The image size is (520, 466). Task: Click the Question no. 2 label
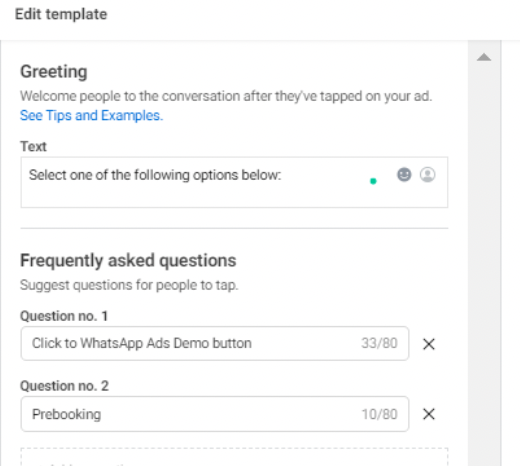pyautogui.click(x=64, y=386)
